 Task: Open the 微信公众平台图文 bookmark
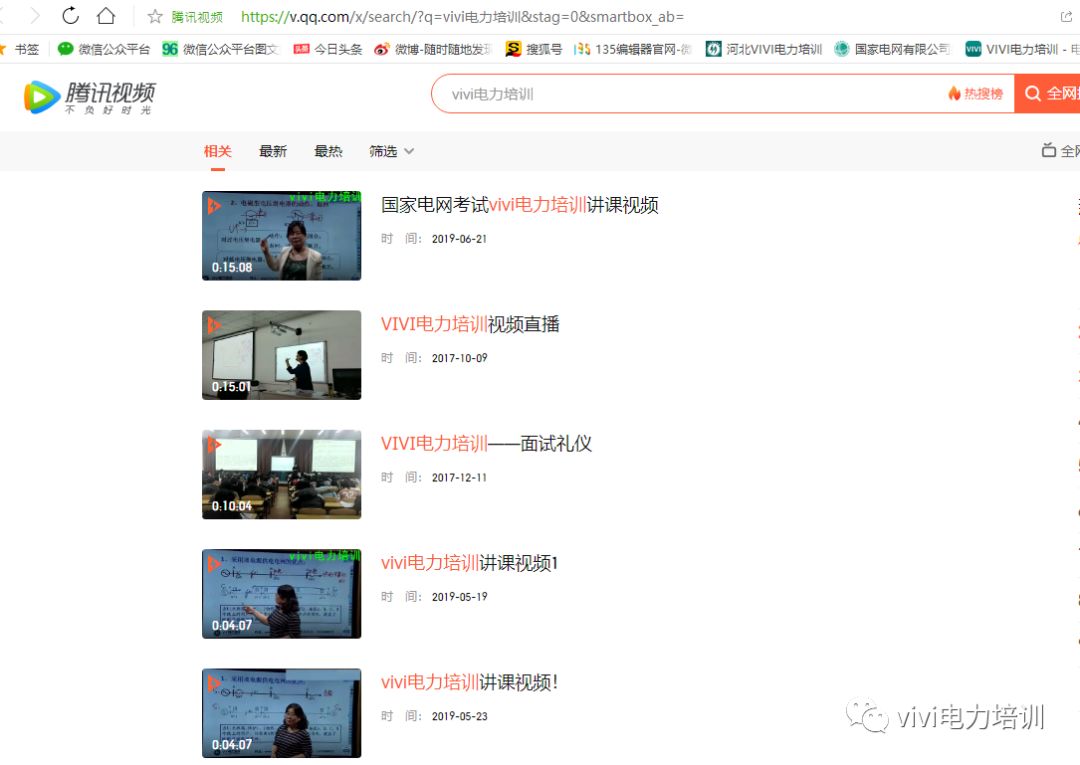[x=220, y=49]
